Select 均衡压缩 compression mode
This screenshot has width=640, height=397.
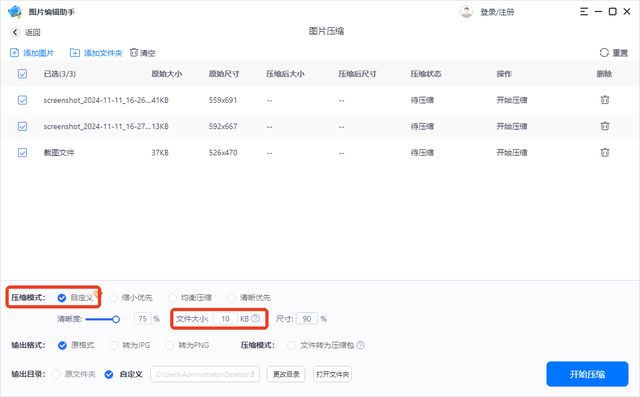click(x=172, y=298)
